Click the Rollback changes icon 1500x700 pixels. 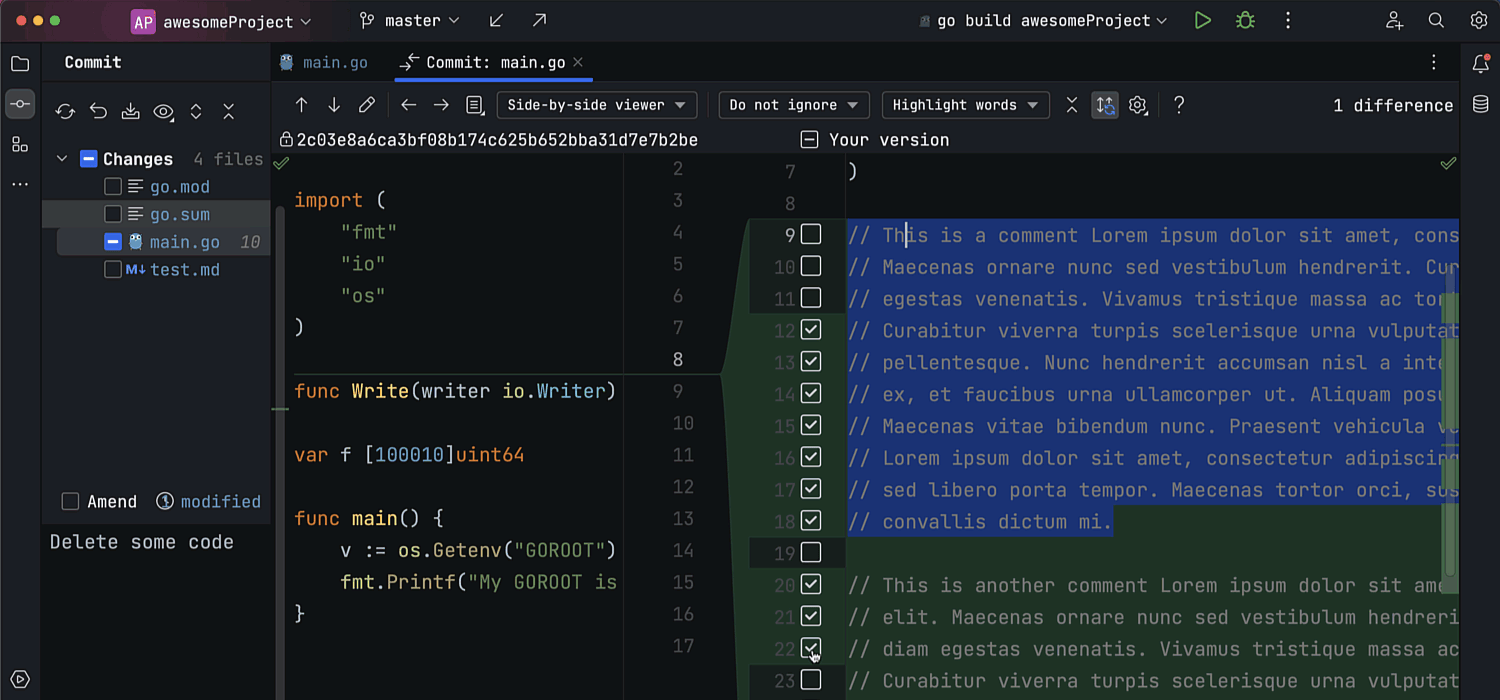pos(98,112)
